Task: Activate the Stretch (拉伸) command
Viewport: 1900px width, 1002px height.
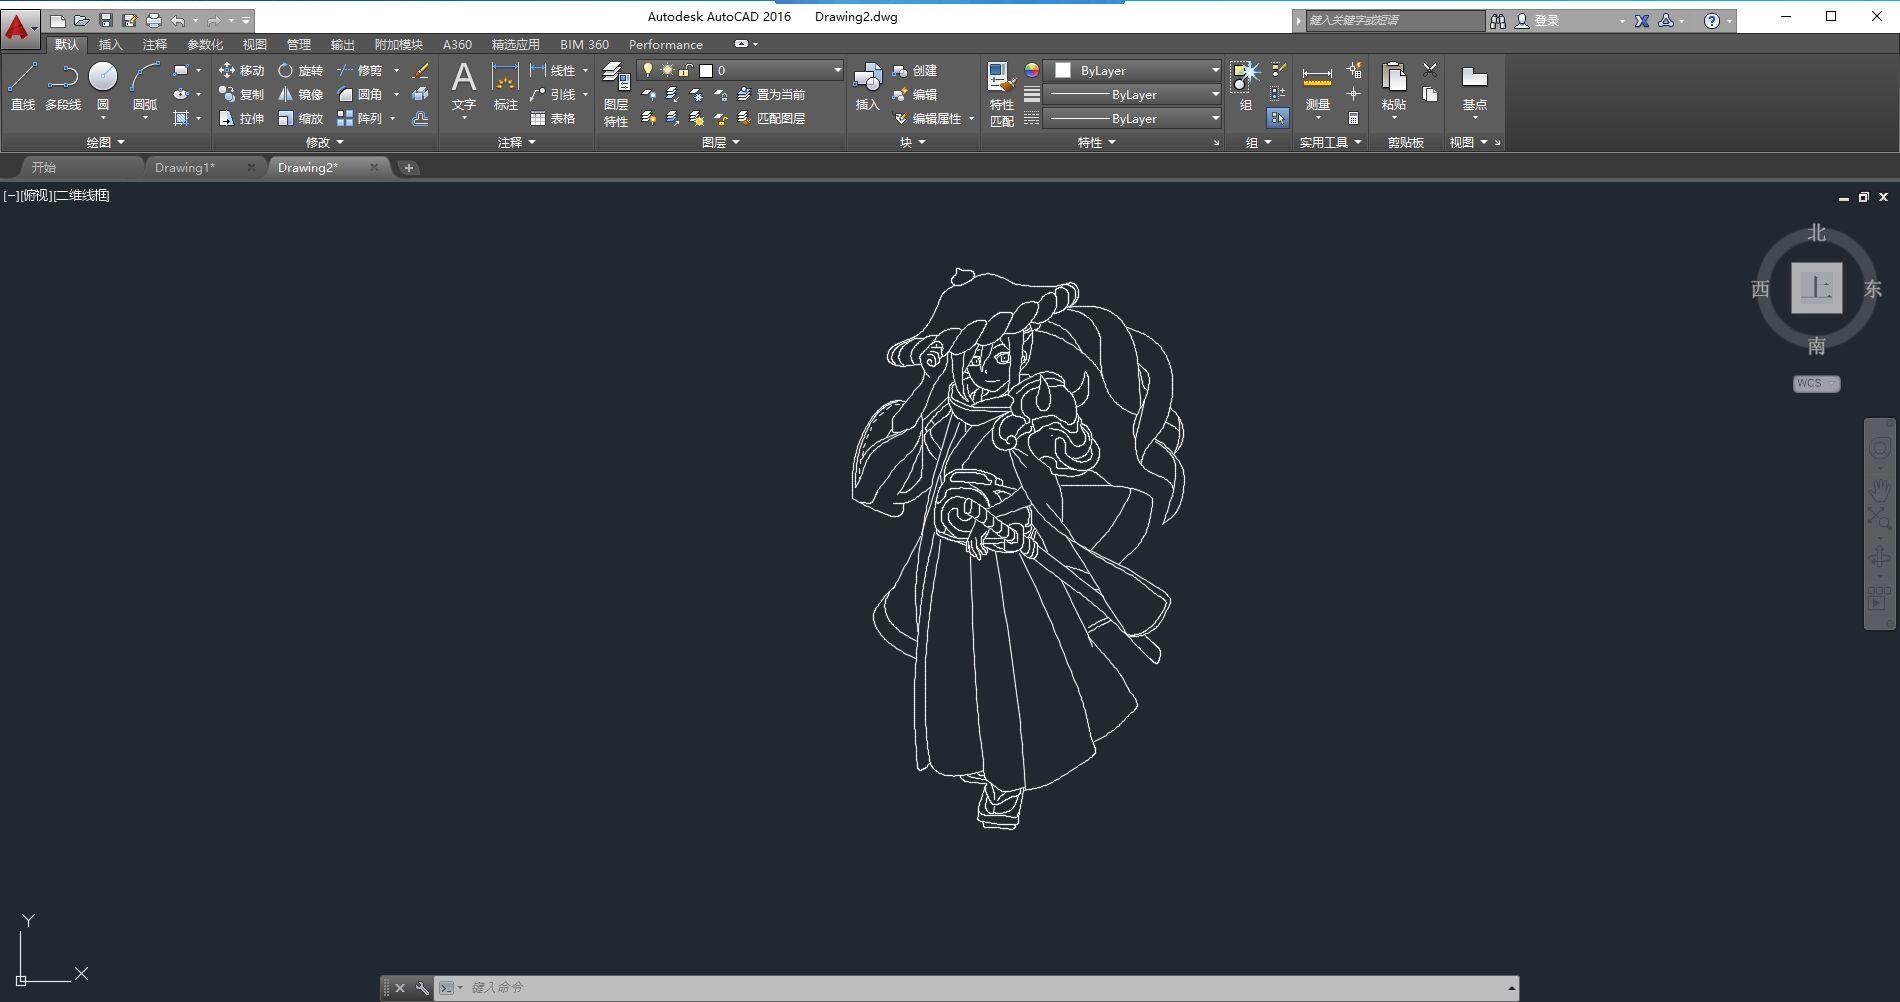Action: click(241, 118)
